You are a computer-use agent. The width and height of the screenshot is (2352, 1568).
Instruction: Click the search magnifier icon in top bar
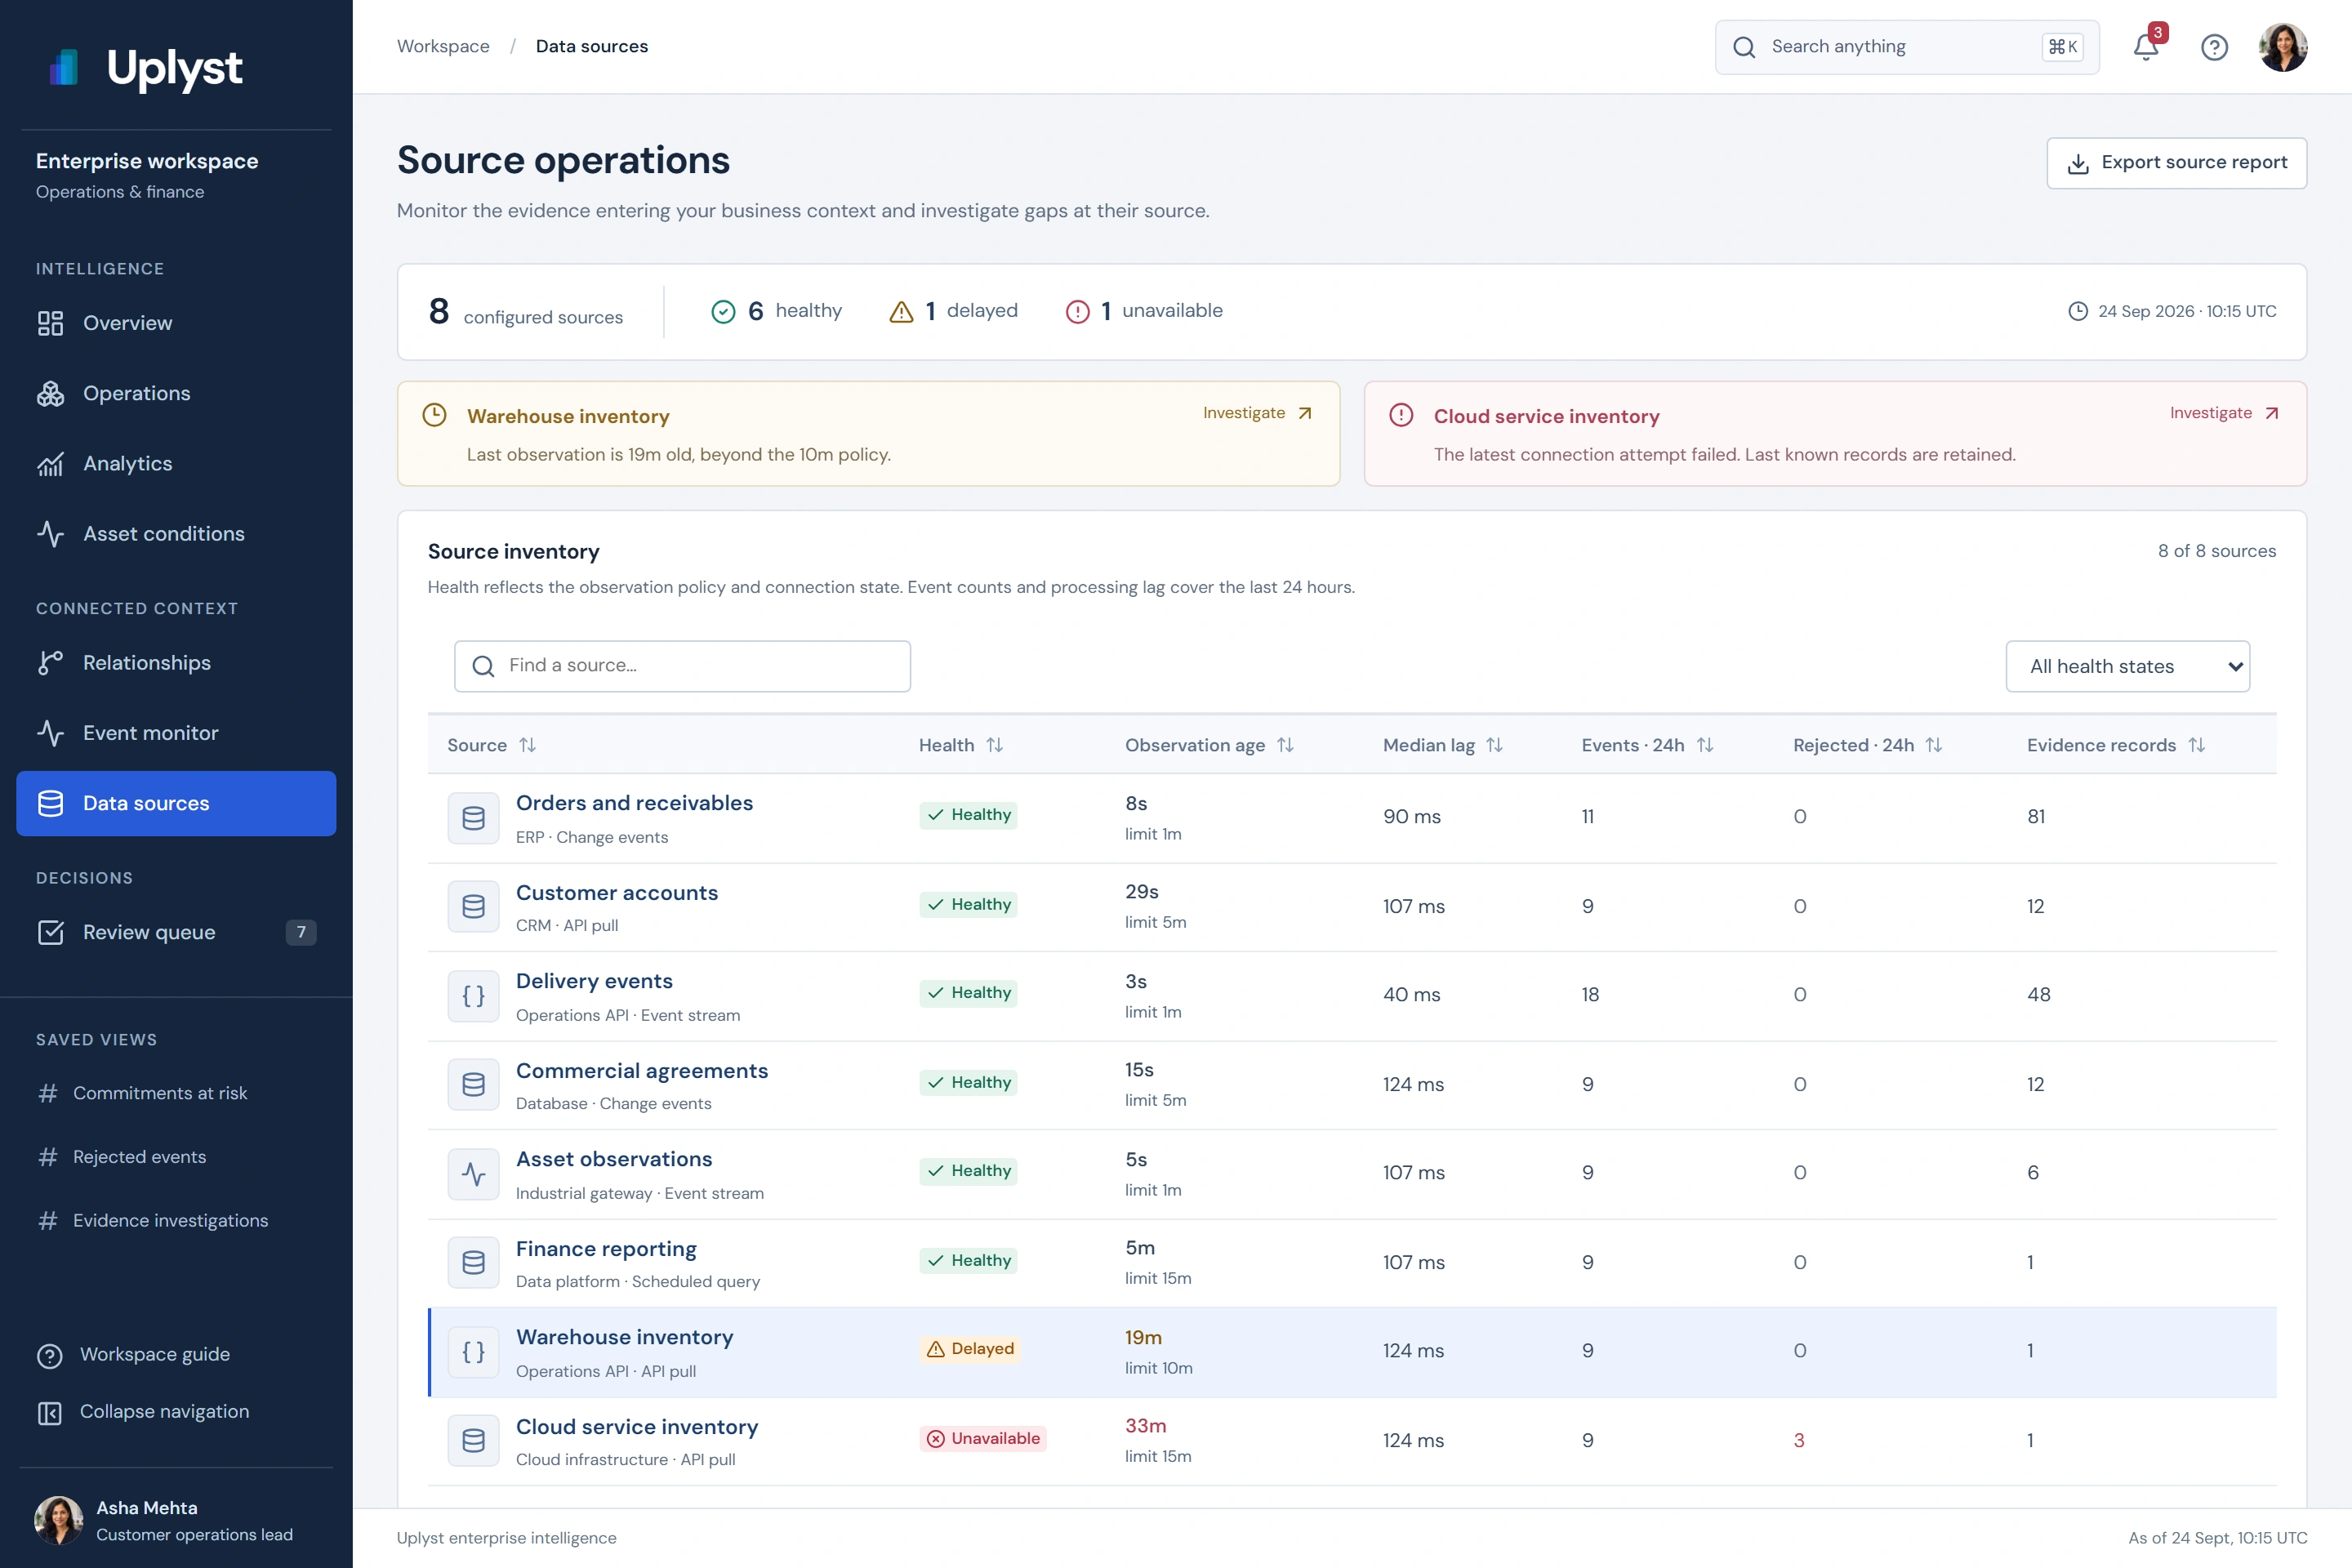(x=1744, y=47)
